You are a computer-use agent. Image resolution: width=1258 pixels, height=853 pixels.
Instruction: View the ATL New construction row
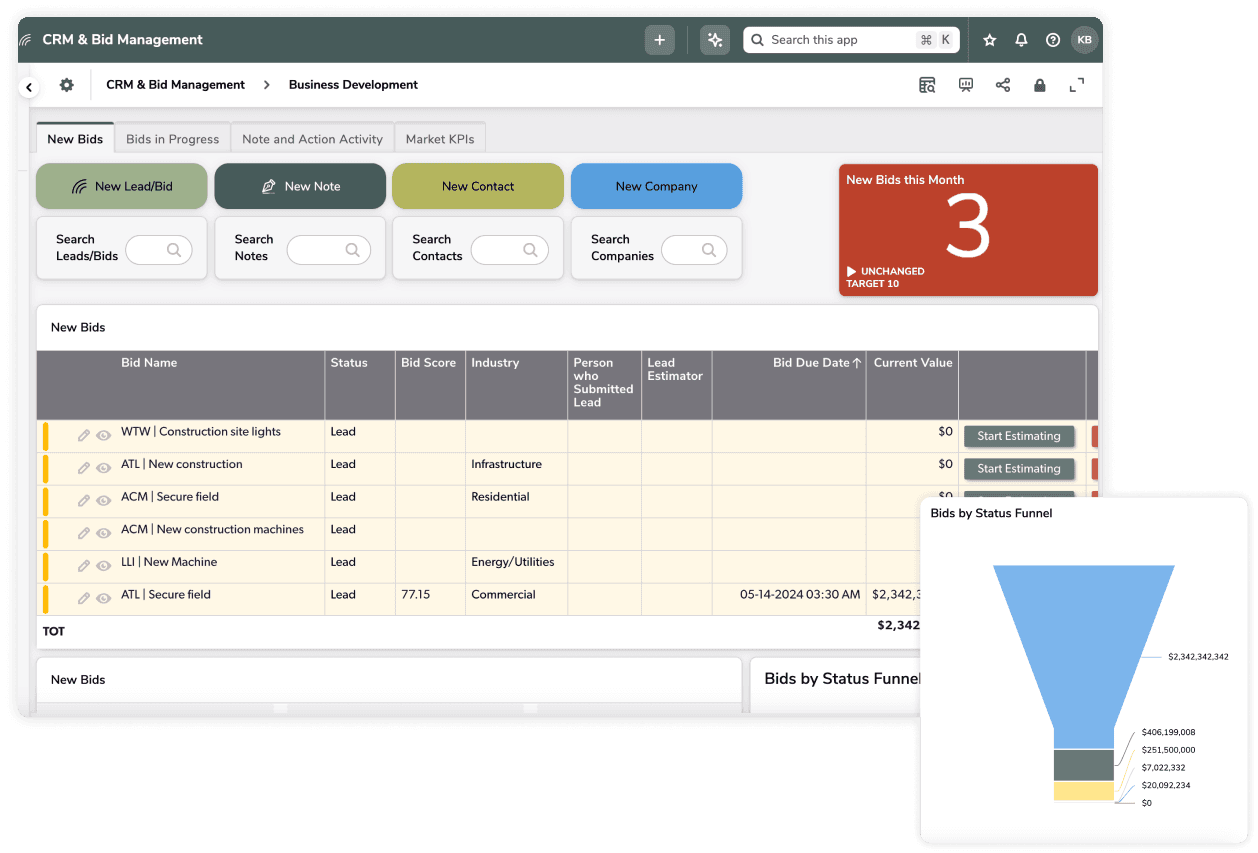[x=103, y=468]
